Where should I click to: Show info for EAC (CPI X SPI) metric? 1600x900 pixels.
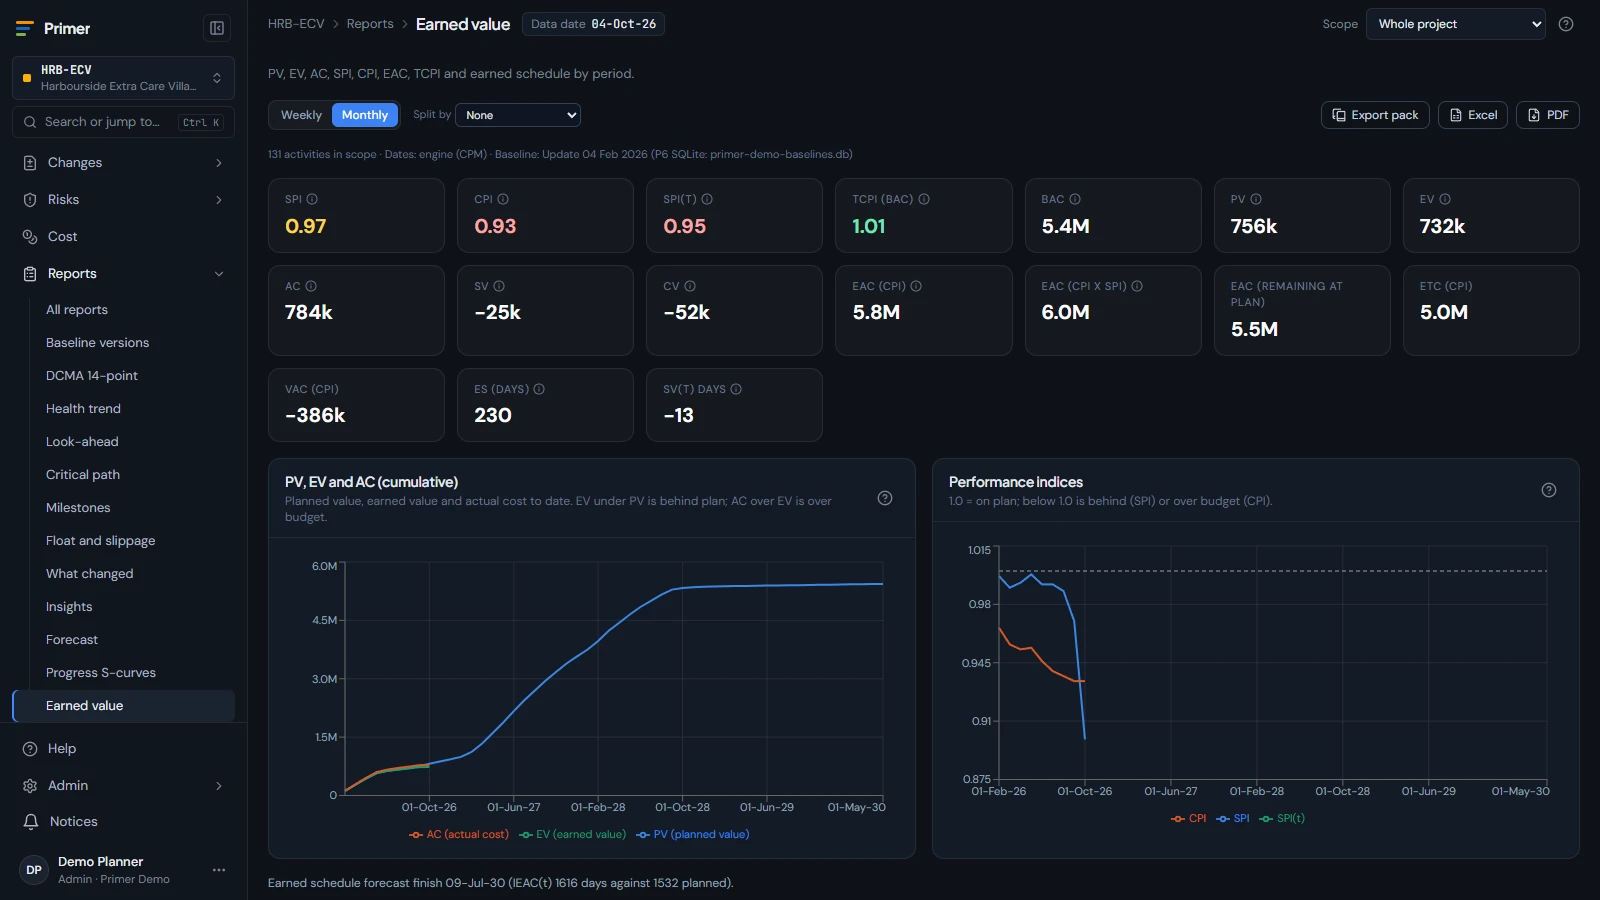[1137, 286]
